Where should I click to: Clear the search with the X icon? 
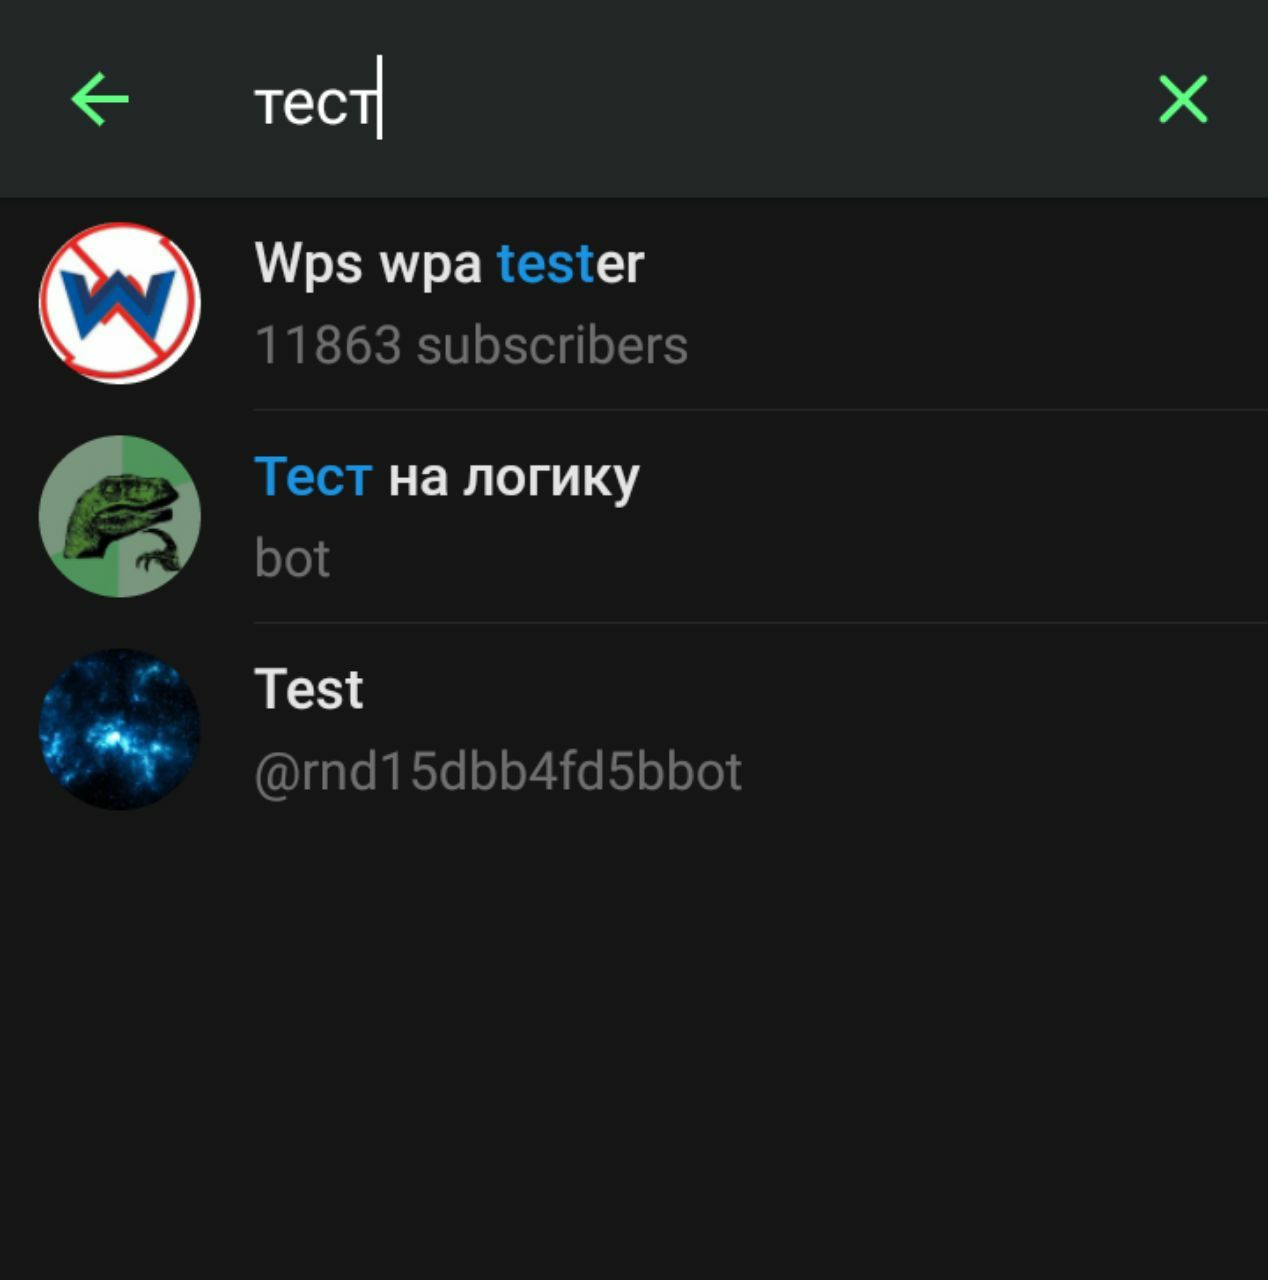coord(1183,99)
